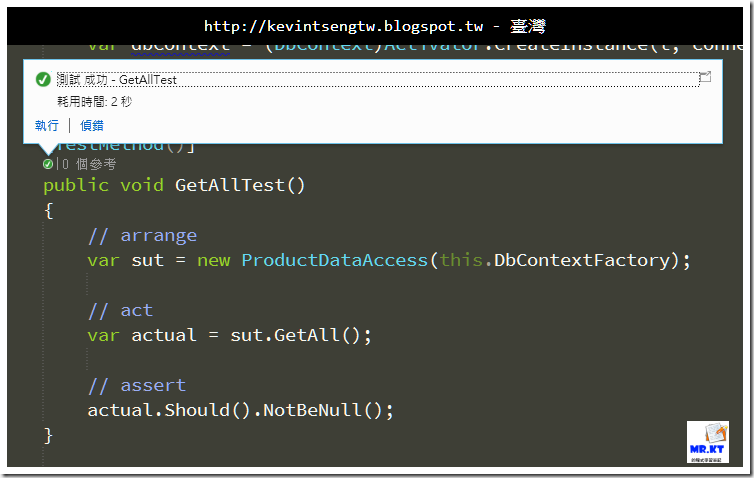Open the popup's pop-out window icon

point(705,77)
